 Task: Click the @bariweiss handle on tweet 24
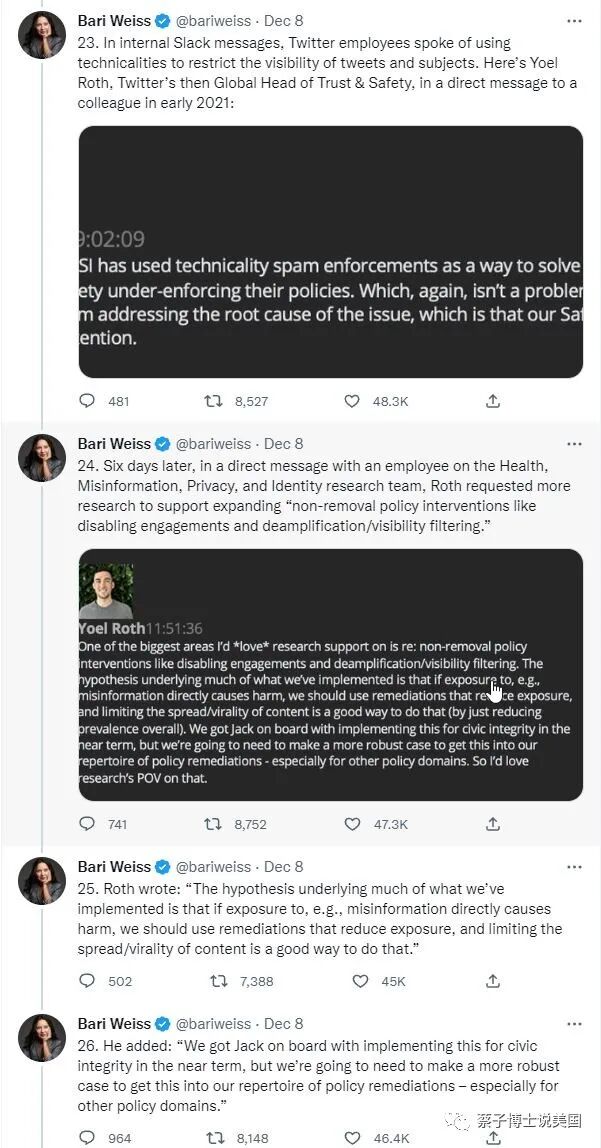tap(214, 444)
